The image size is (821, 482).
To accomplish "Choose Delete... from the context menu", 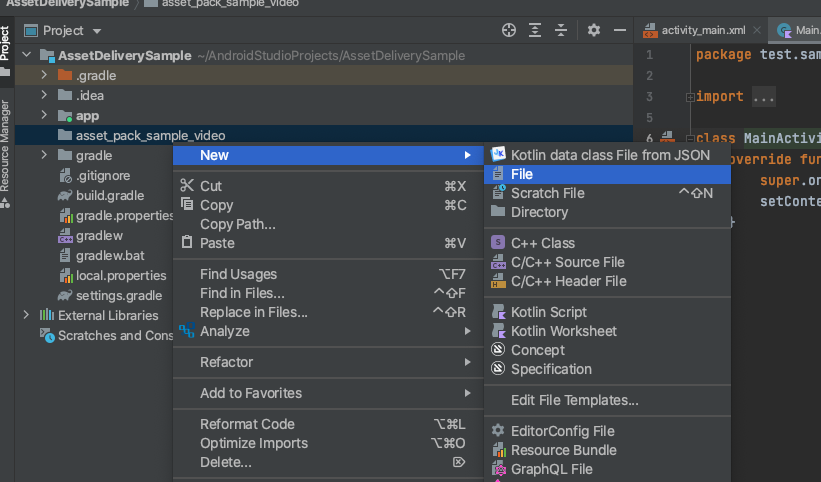I will click(328, 462).
